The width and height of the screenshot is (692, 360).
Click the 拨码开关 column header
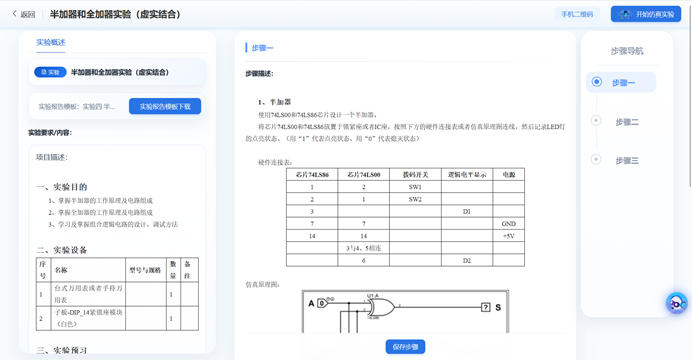[415, 175]
